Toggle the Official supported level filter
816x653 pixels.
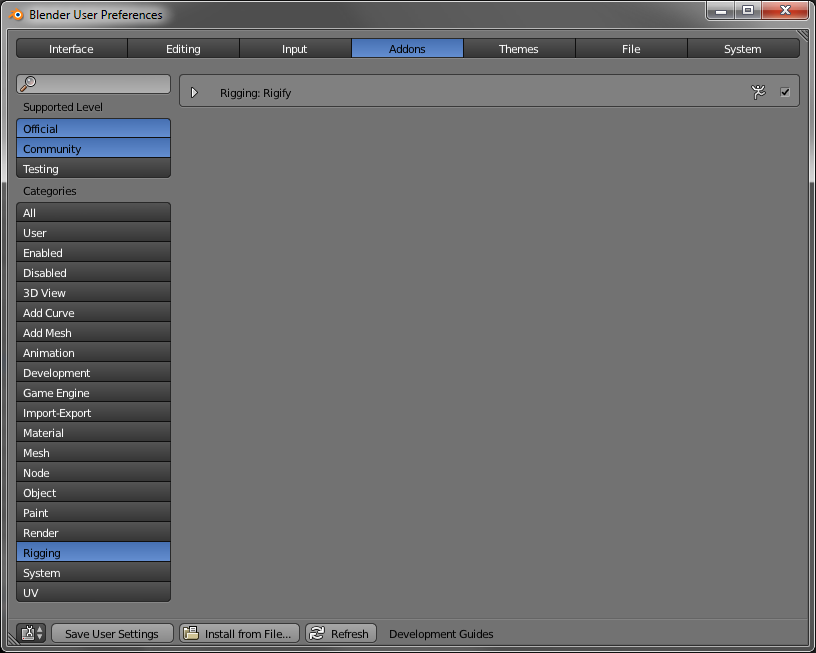tap(94, 129)
